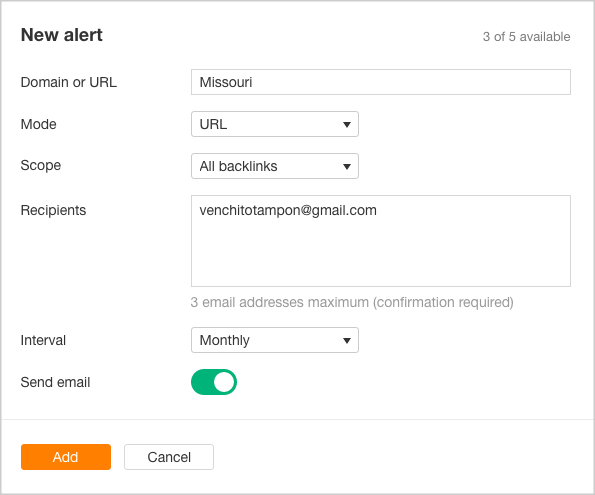Click inside the Recipients text area
595x495 pixels.
coord(381,241)
